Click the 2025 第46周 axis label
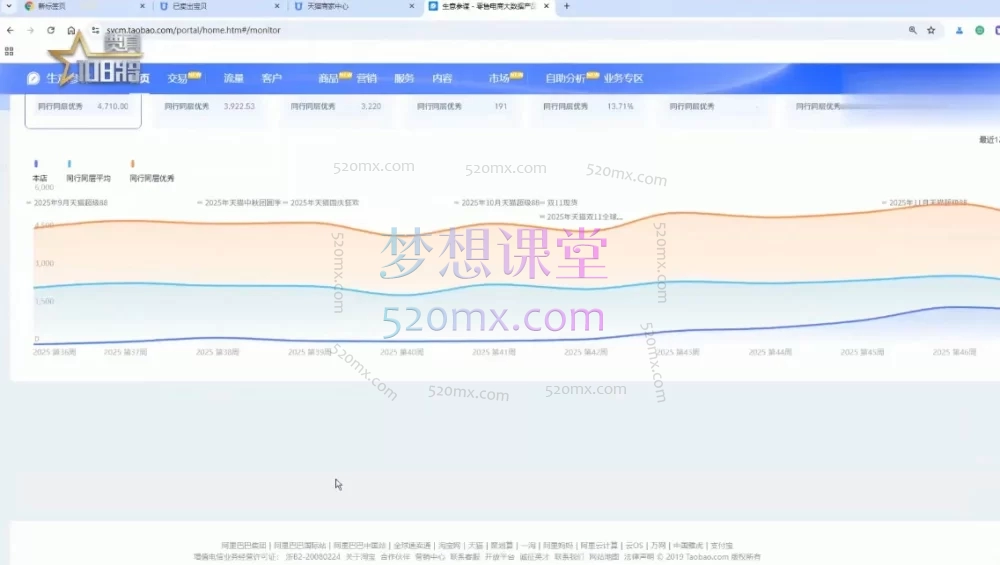Image resolution: width=1000 pixels, height=565 pixels. coord(954,352)
